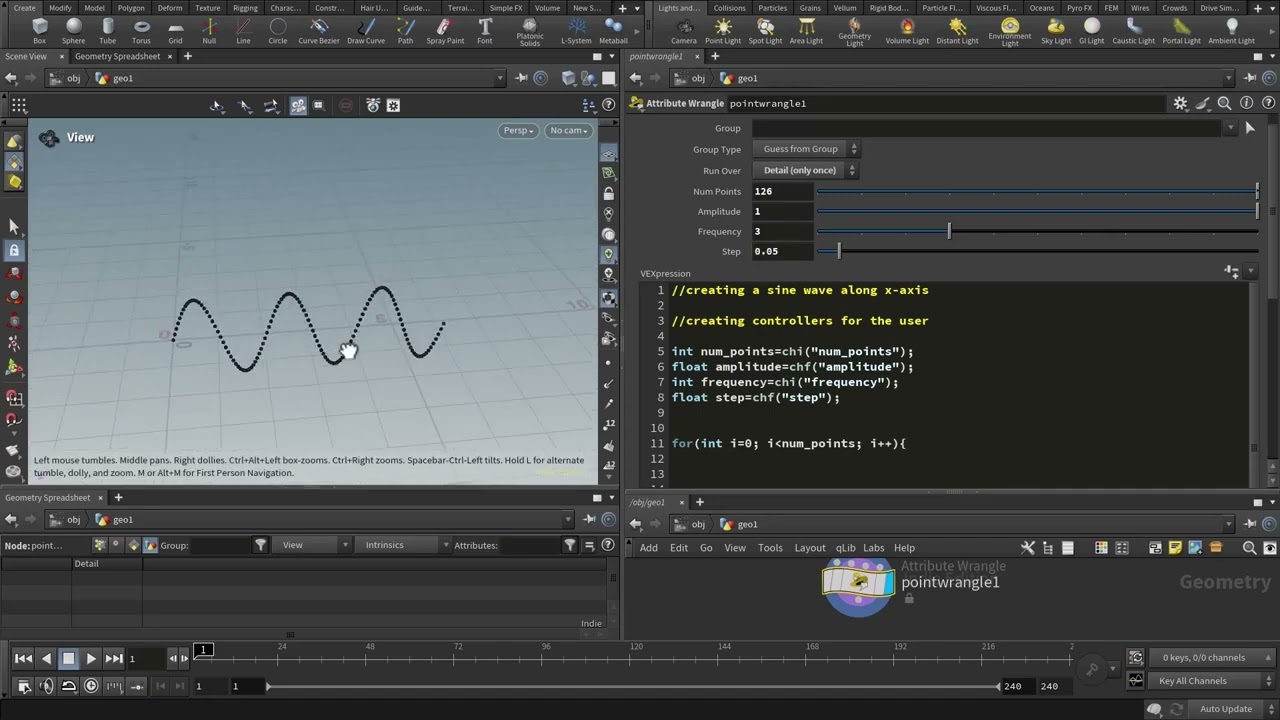Viewport: 1280px width, 720px height.
Task: Expand the viewer geo1 path dropdown
Action: click(x=500, y=78)
